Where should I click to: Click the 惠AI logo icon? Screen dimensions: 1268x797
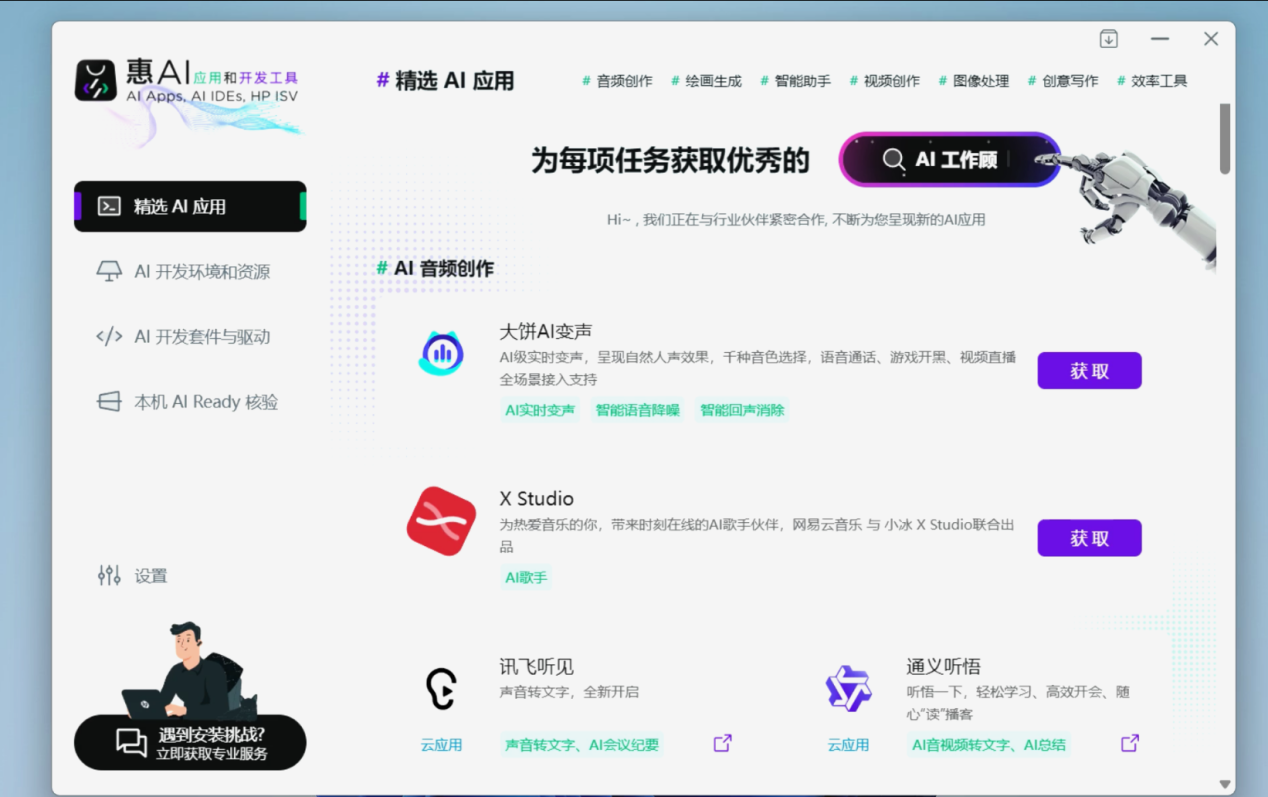pos(96,81)
